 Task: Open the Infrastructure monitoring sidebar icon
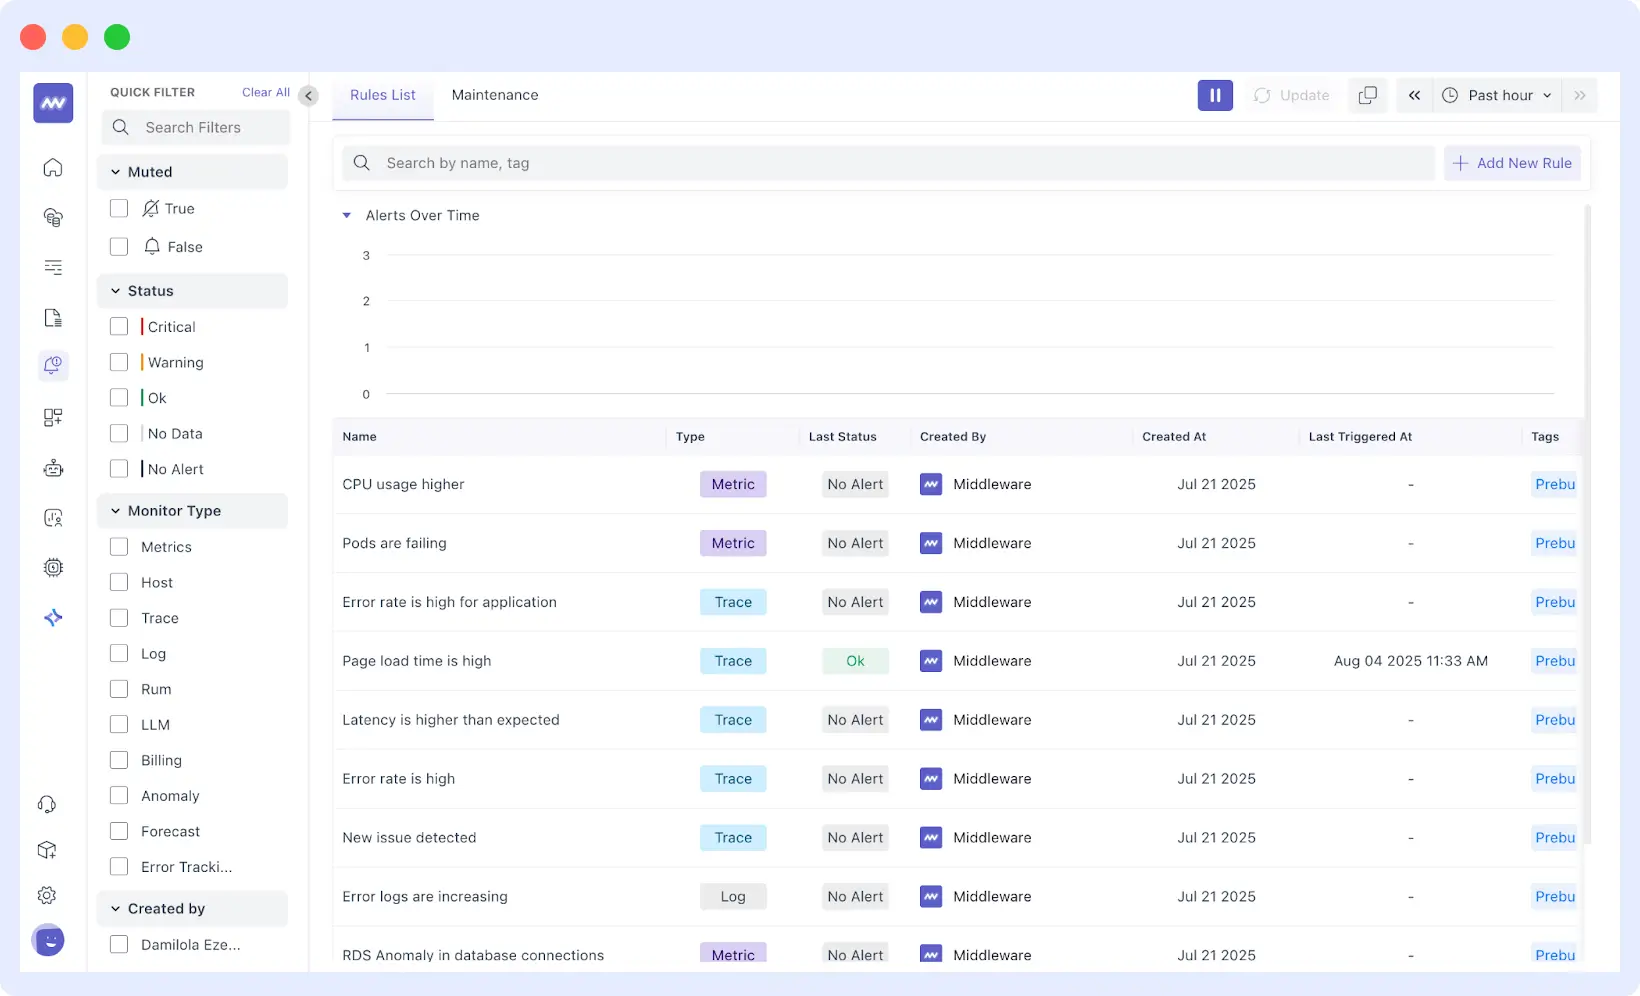(x=52, y=217)
